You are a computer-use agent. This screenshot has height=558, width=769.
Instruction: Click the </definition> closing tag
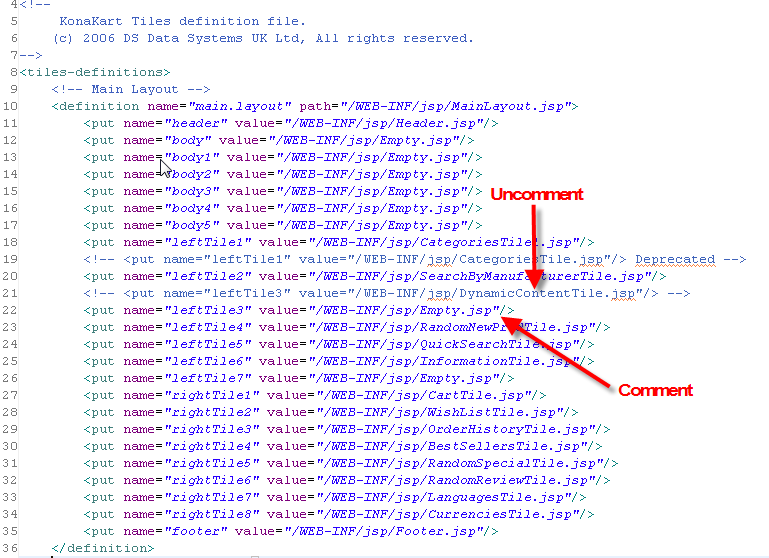point(103,548)
